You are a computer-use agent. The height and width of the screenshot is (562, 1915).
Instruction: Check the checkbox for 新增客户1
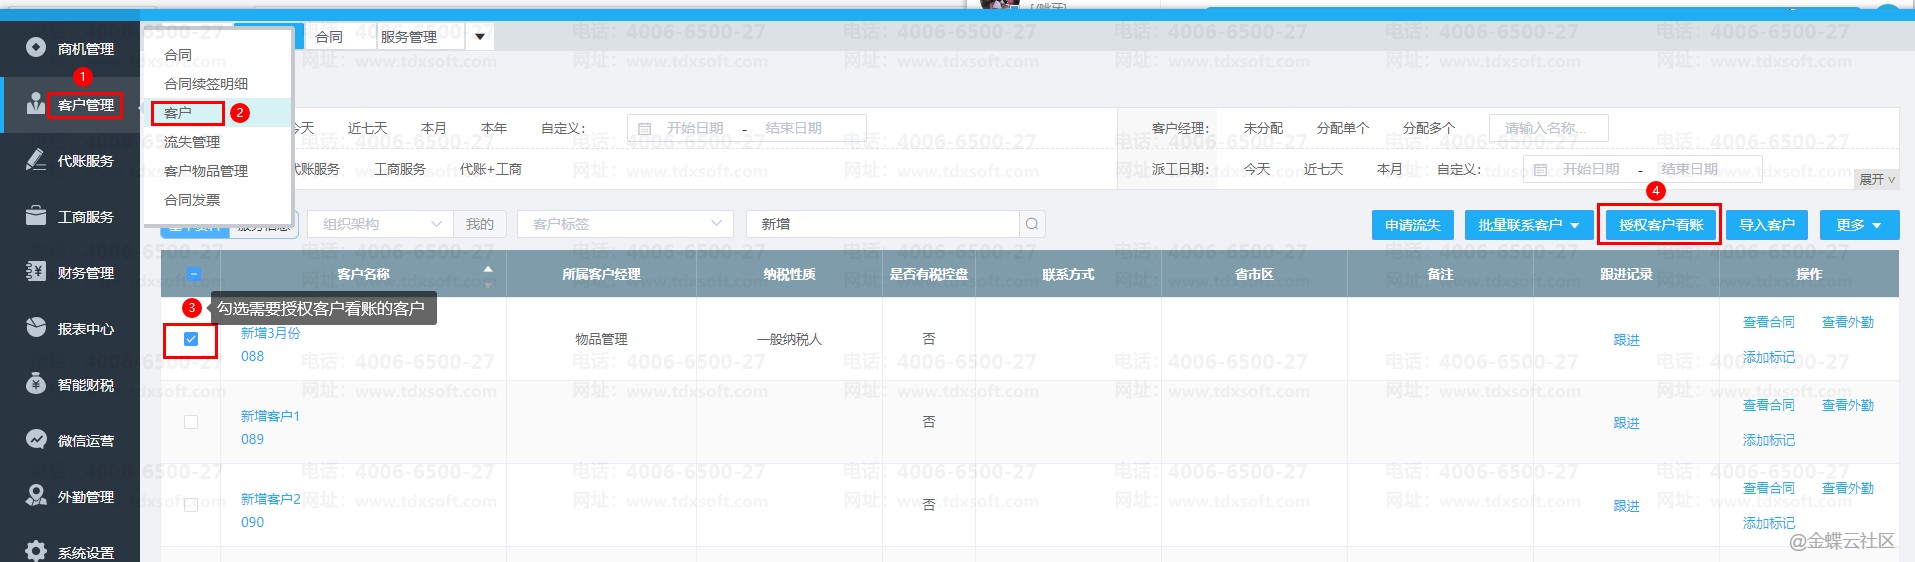click(x=191, y=422)
